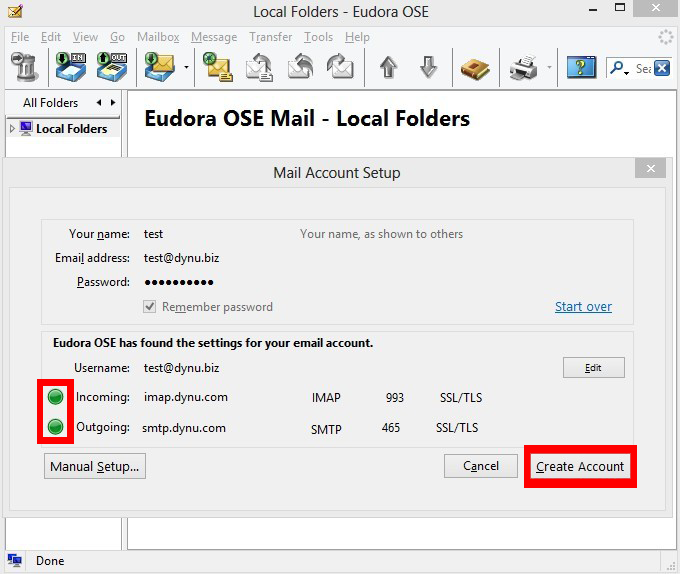Click the Help question mark icon

tap(581, 67)
